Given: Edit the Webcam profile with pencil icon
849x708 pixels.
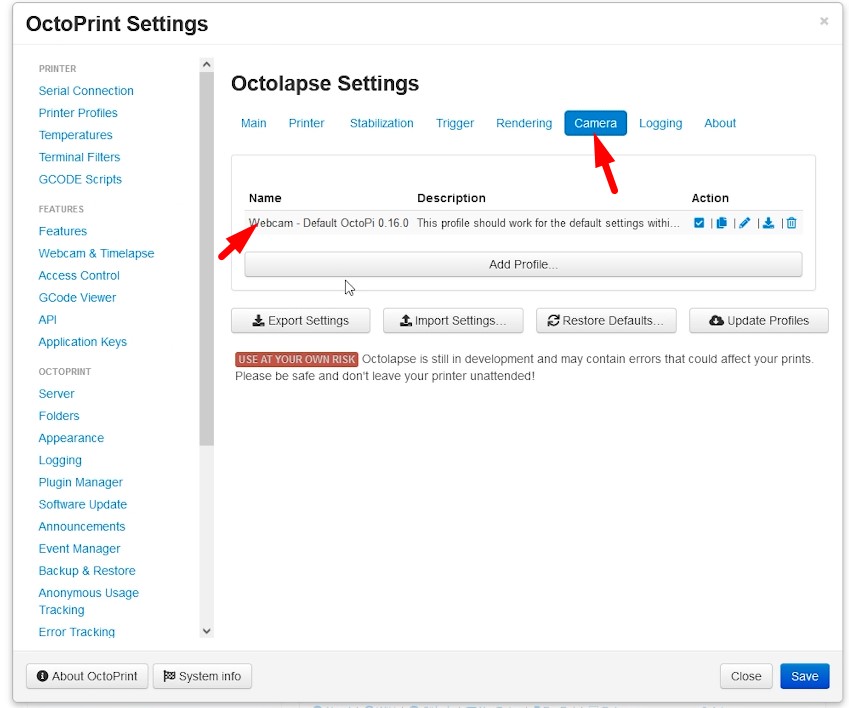Looking at the screenshot, I should coord(745,223).
